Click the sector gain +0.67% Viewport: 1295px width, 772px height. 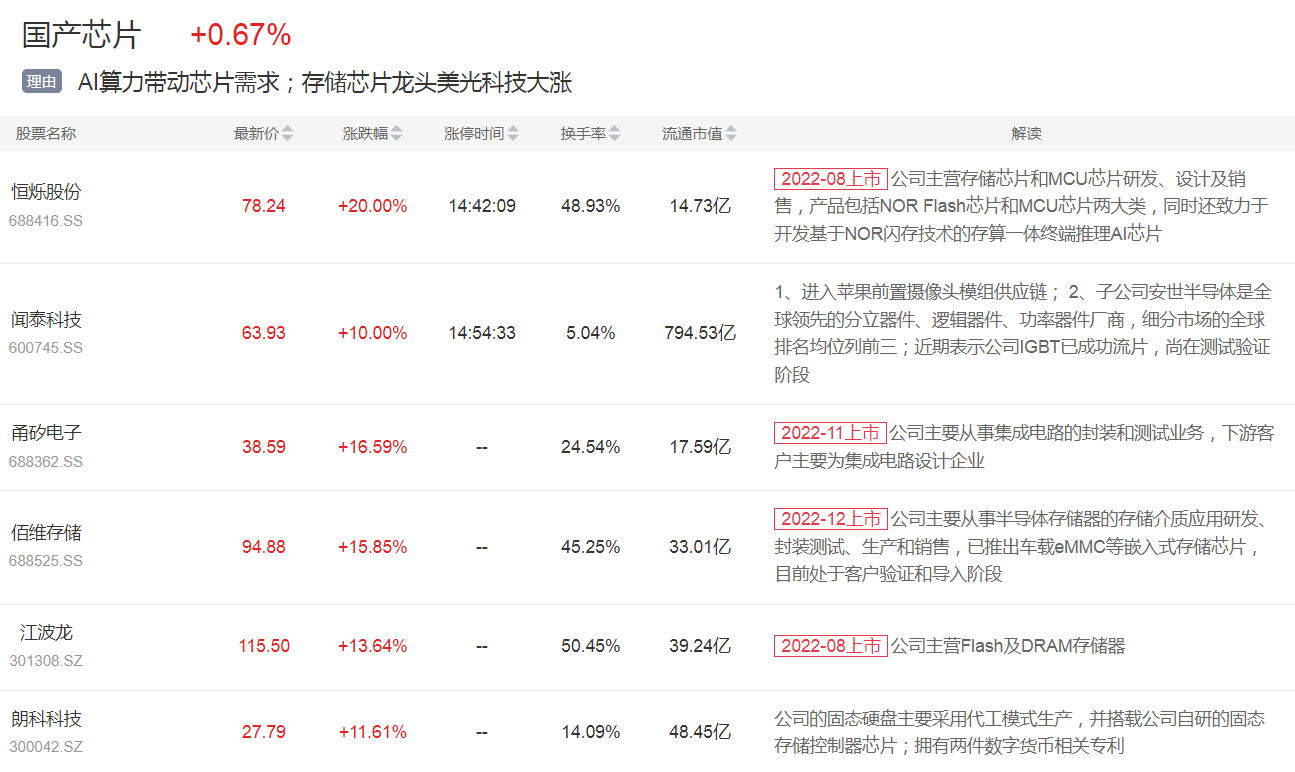pyautogui.click(x=241, y=35)
